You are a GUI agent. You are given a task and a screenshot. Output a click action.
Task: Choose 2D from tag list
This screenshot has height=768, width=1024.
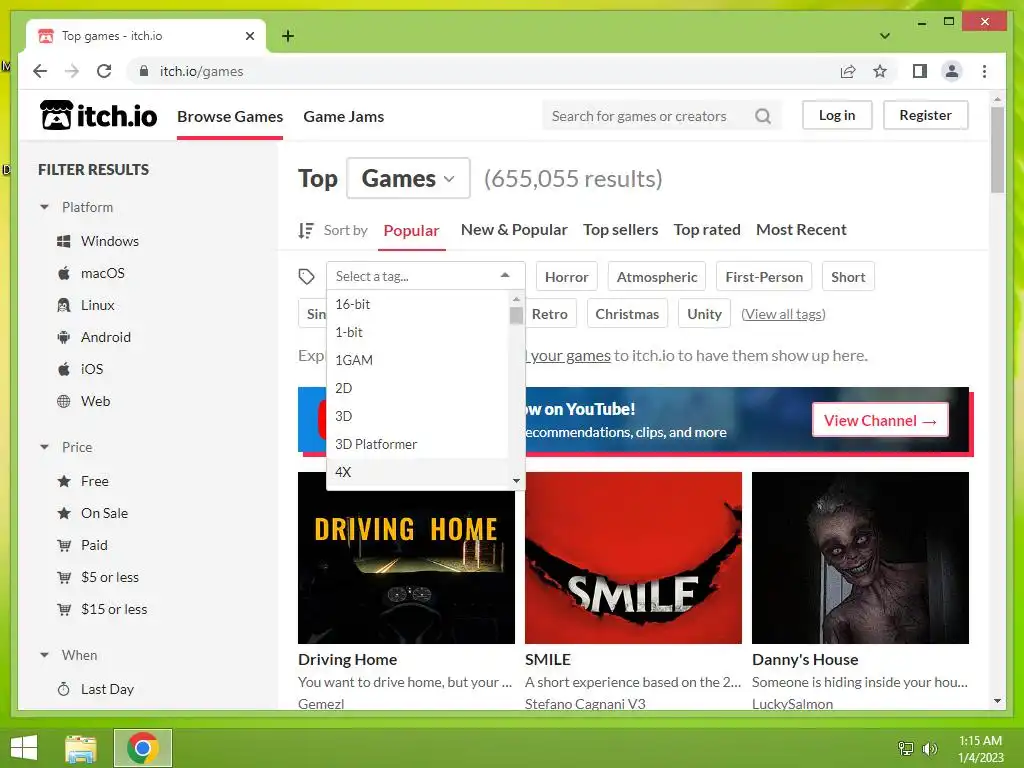[x=417, y=389]
